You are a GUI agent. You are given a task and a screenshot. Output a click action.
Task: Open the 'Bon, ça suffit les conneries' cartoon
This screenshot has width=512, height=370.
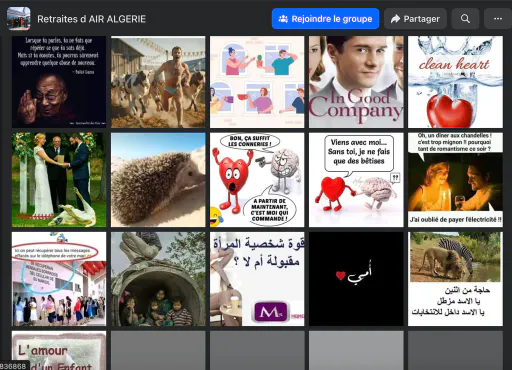[257, 180]
